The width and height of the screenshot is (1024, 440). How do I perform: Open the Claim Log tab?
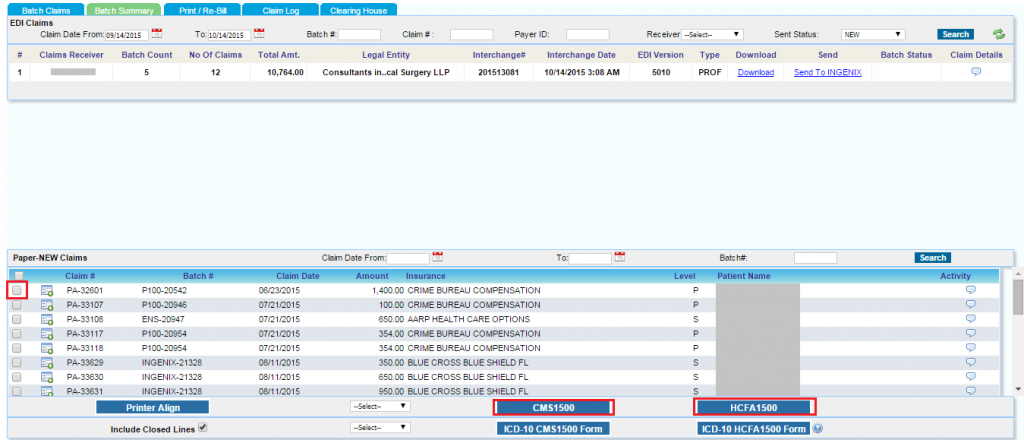tap(281, 10)
